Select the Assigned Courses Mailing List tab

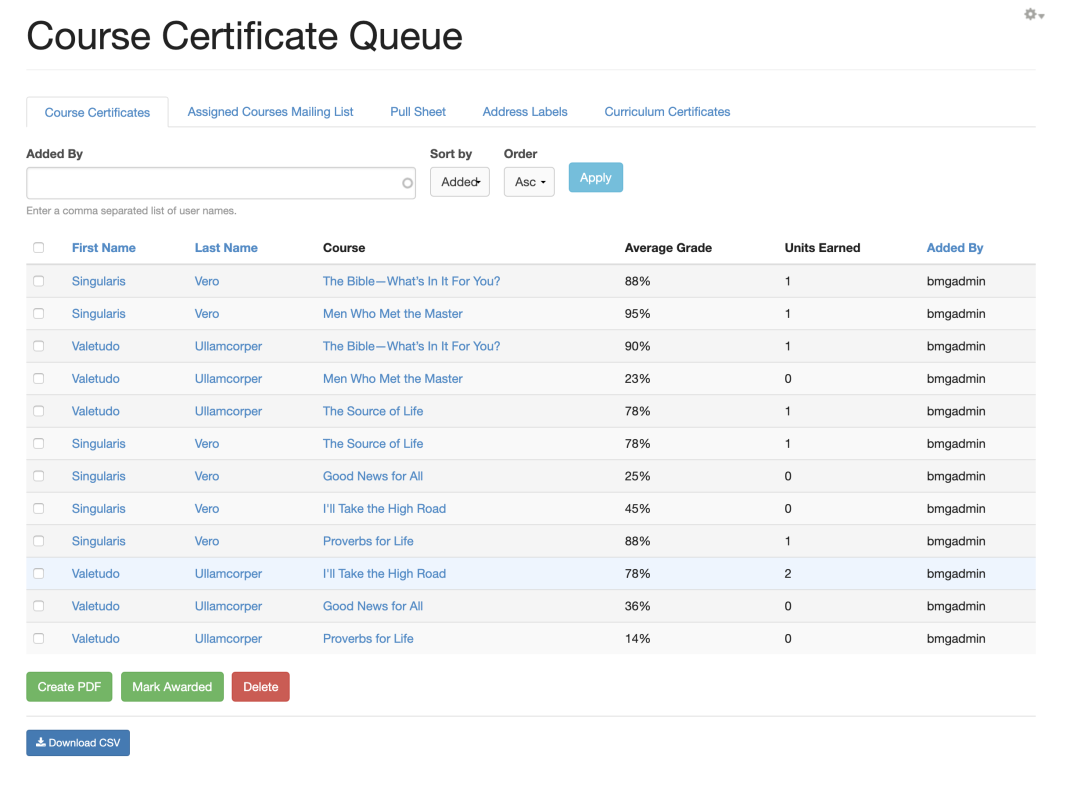[270, 112]
